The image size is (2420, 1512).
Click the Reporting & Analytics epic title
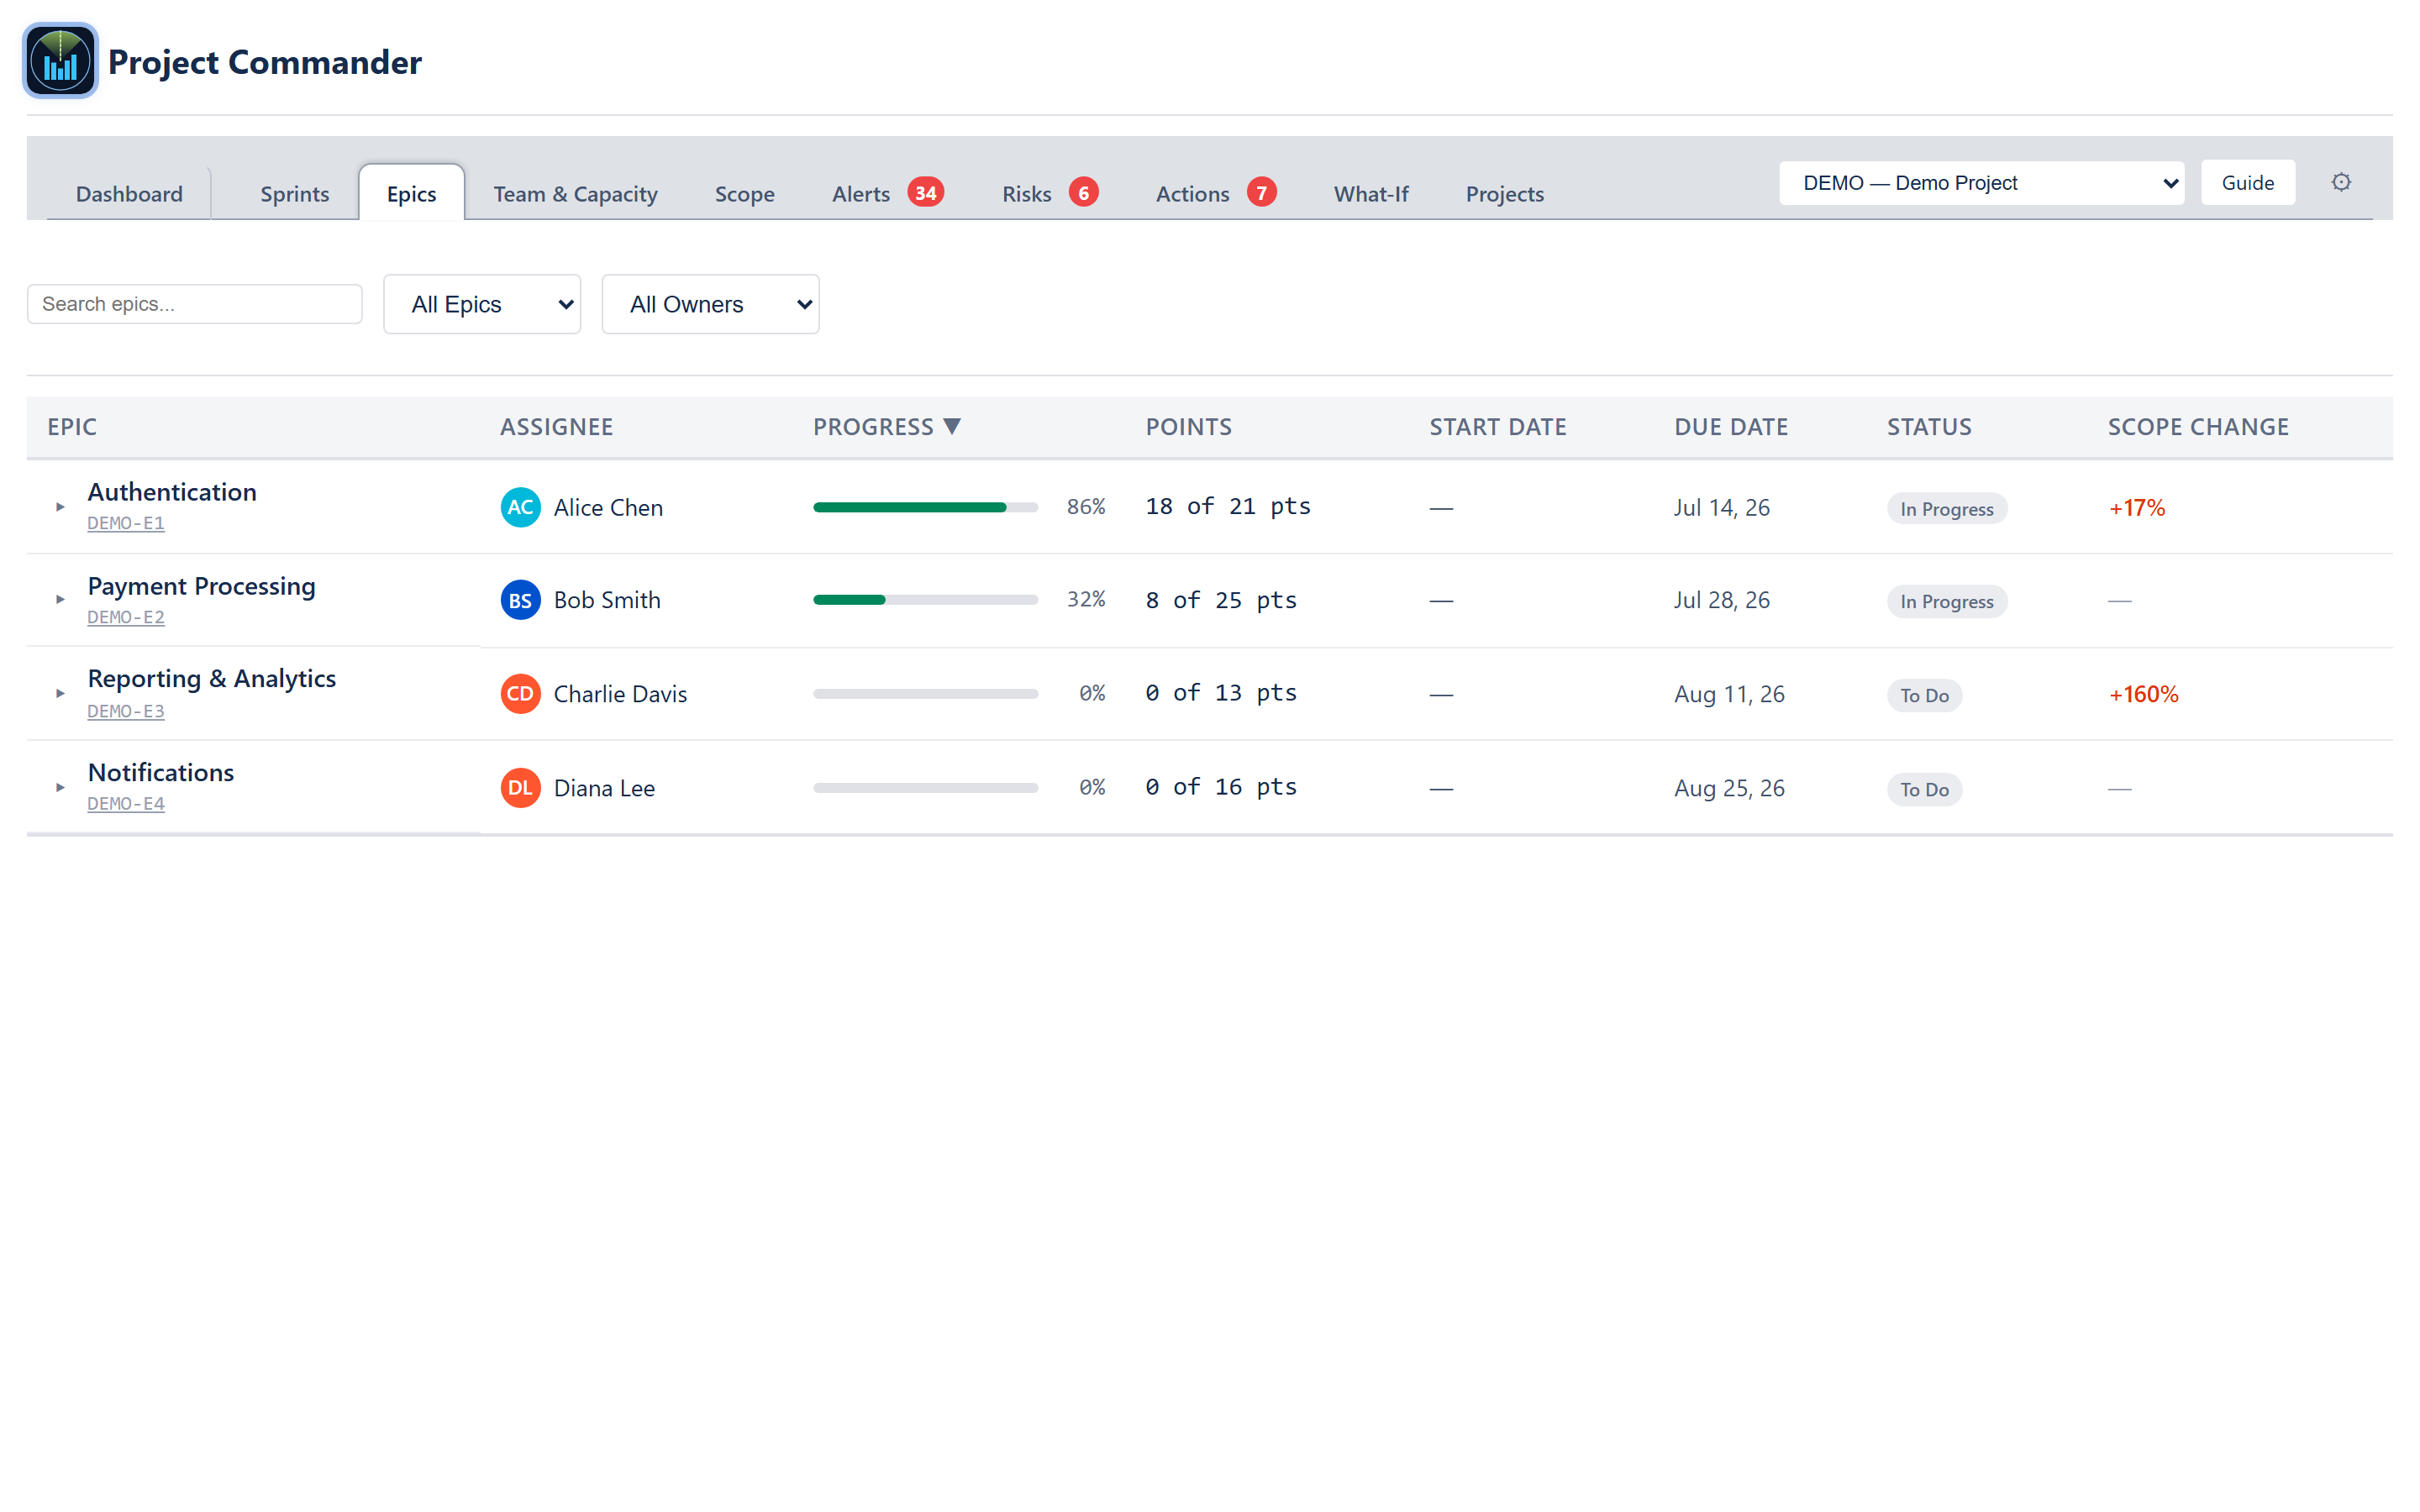tap(212, 679)
